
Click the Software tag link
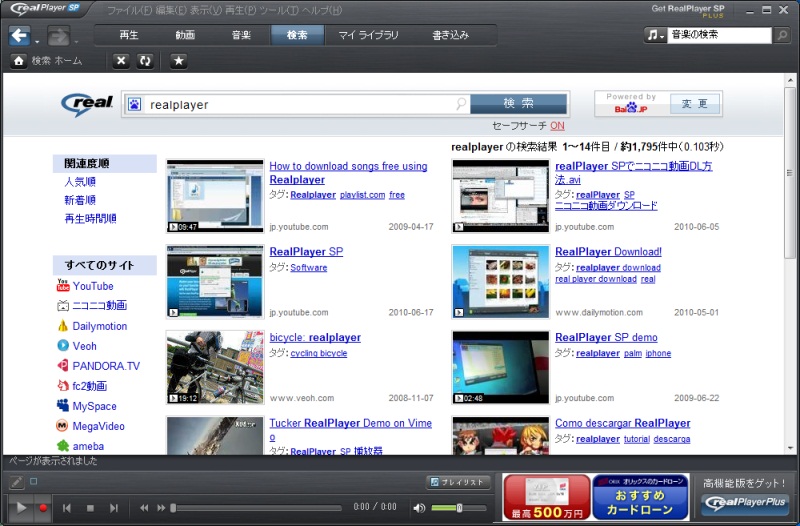(x=309, y=267)
